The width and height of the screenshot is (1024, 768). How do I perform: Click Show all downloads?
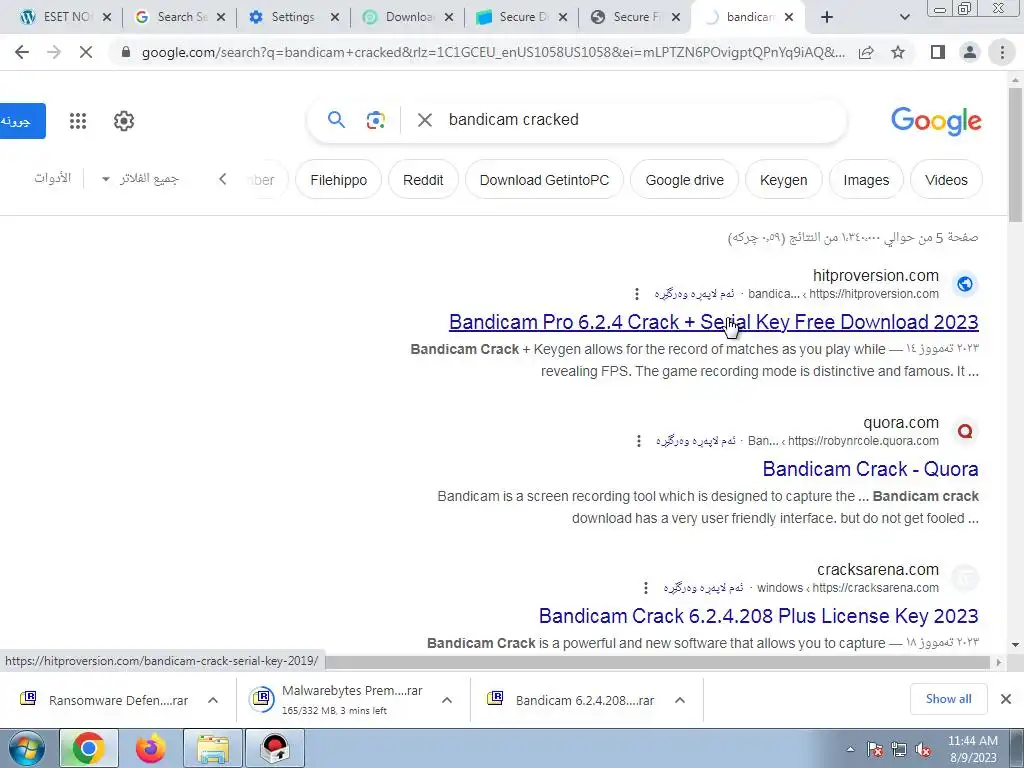[x=948, y=699]
